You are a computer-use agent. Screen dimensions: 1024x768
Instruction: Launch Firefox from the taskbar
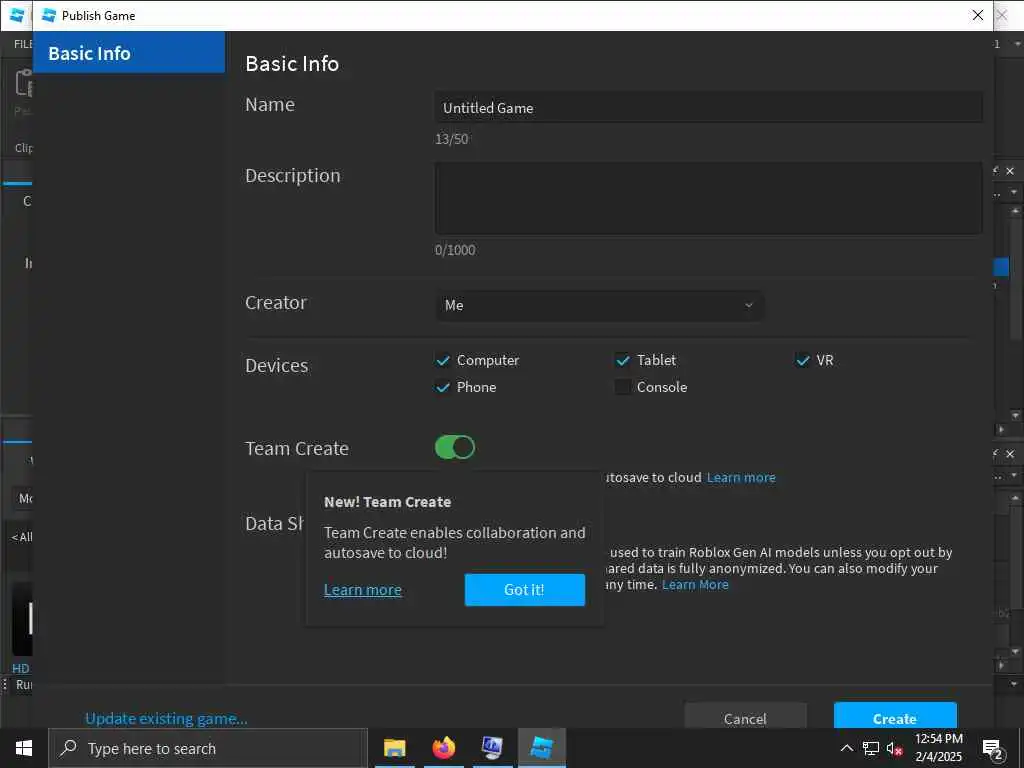443,748
